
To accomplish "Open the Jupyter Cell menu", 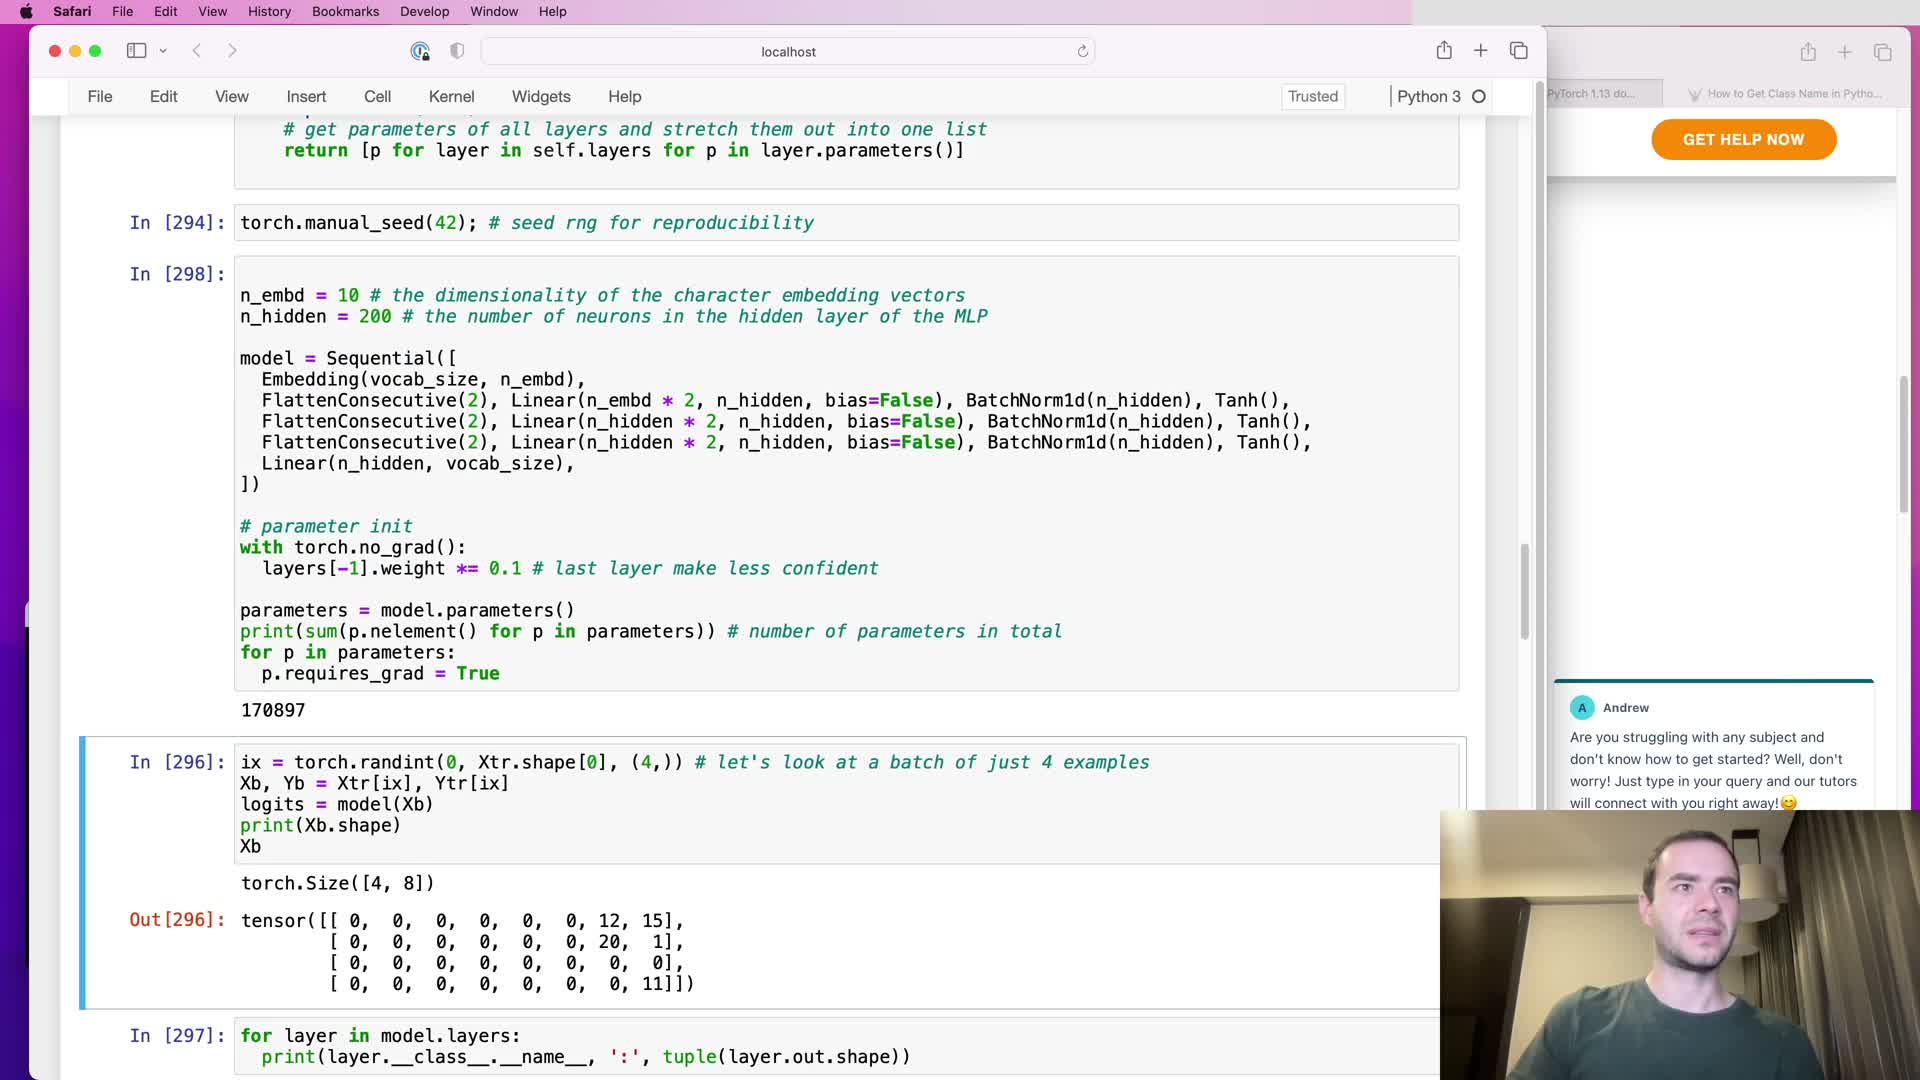I will (x=377, y=97).
